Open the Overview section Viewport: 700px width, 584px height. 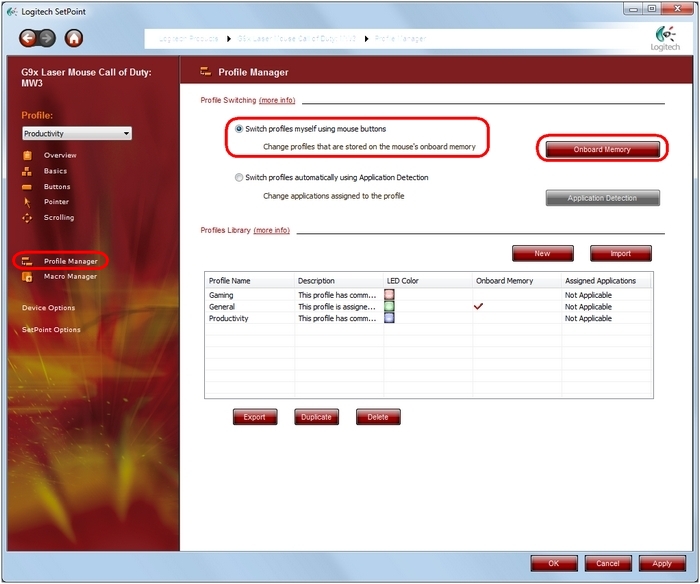pyautogui.click(x=60, y=155)
